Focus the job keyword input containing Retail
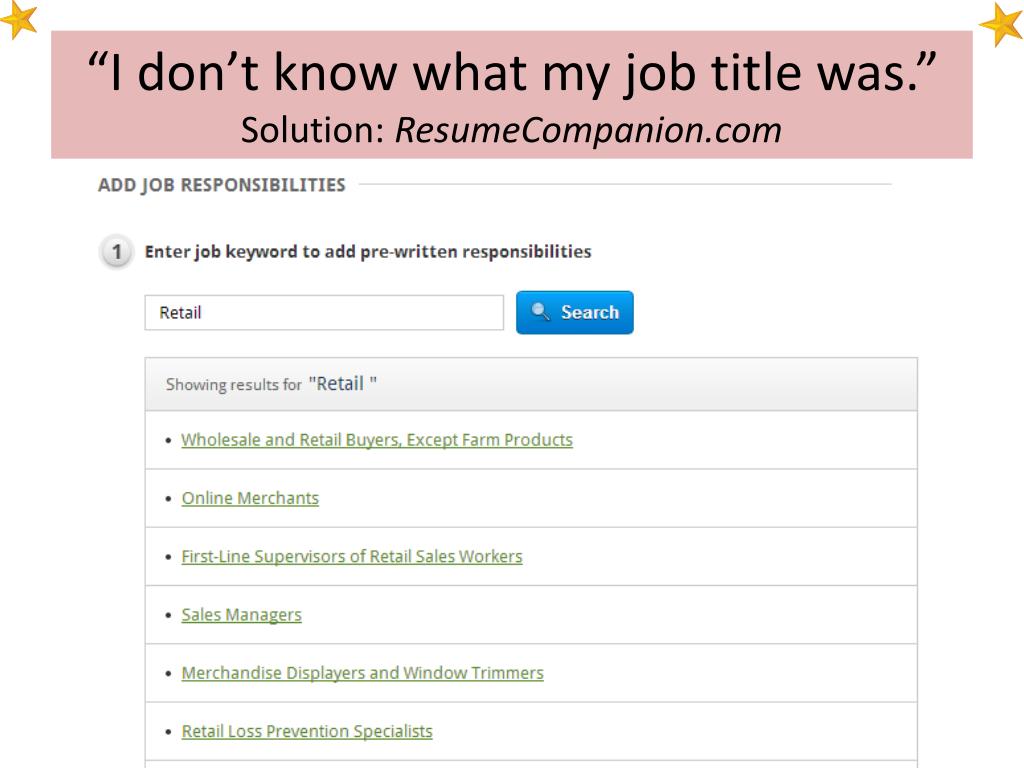The width and height of the screenshot is (1024, 768). click(324, 312)
